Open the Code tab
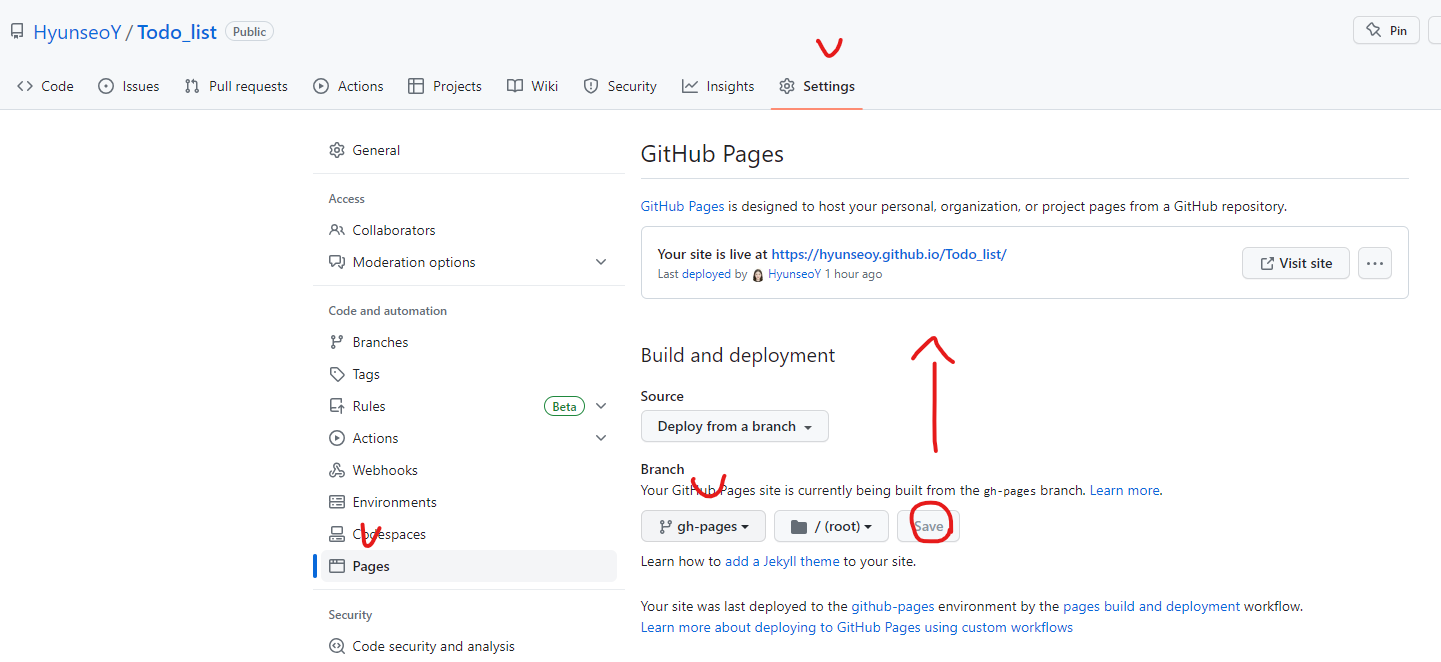 point(45,86)
